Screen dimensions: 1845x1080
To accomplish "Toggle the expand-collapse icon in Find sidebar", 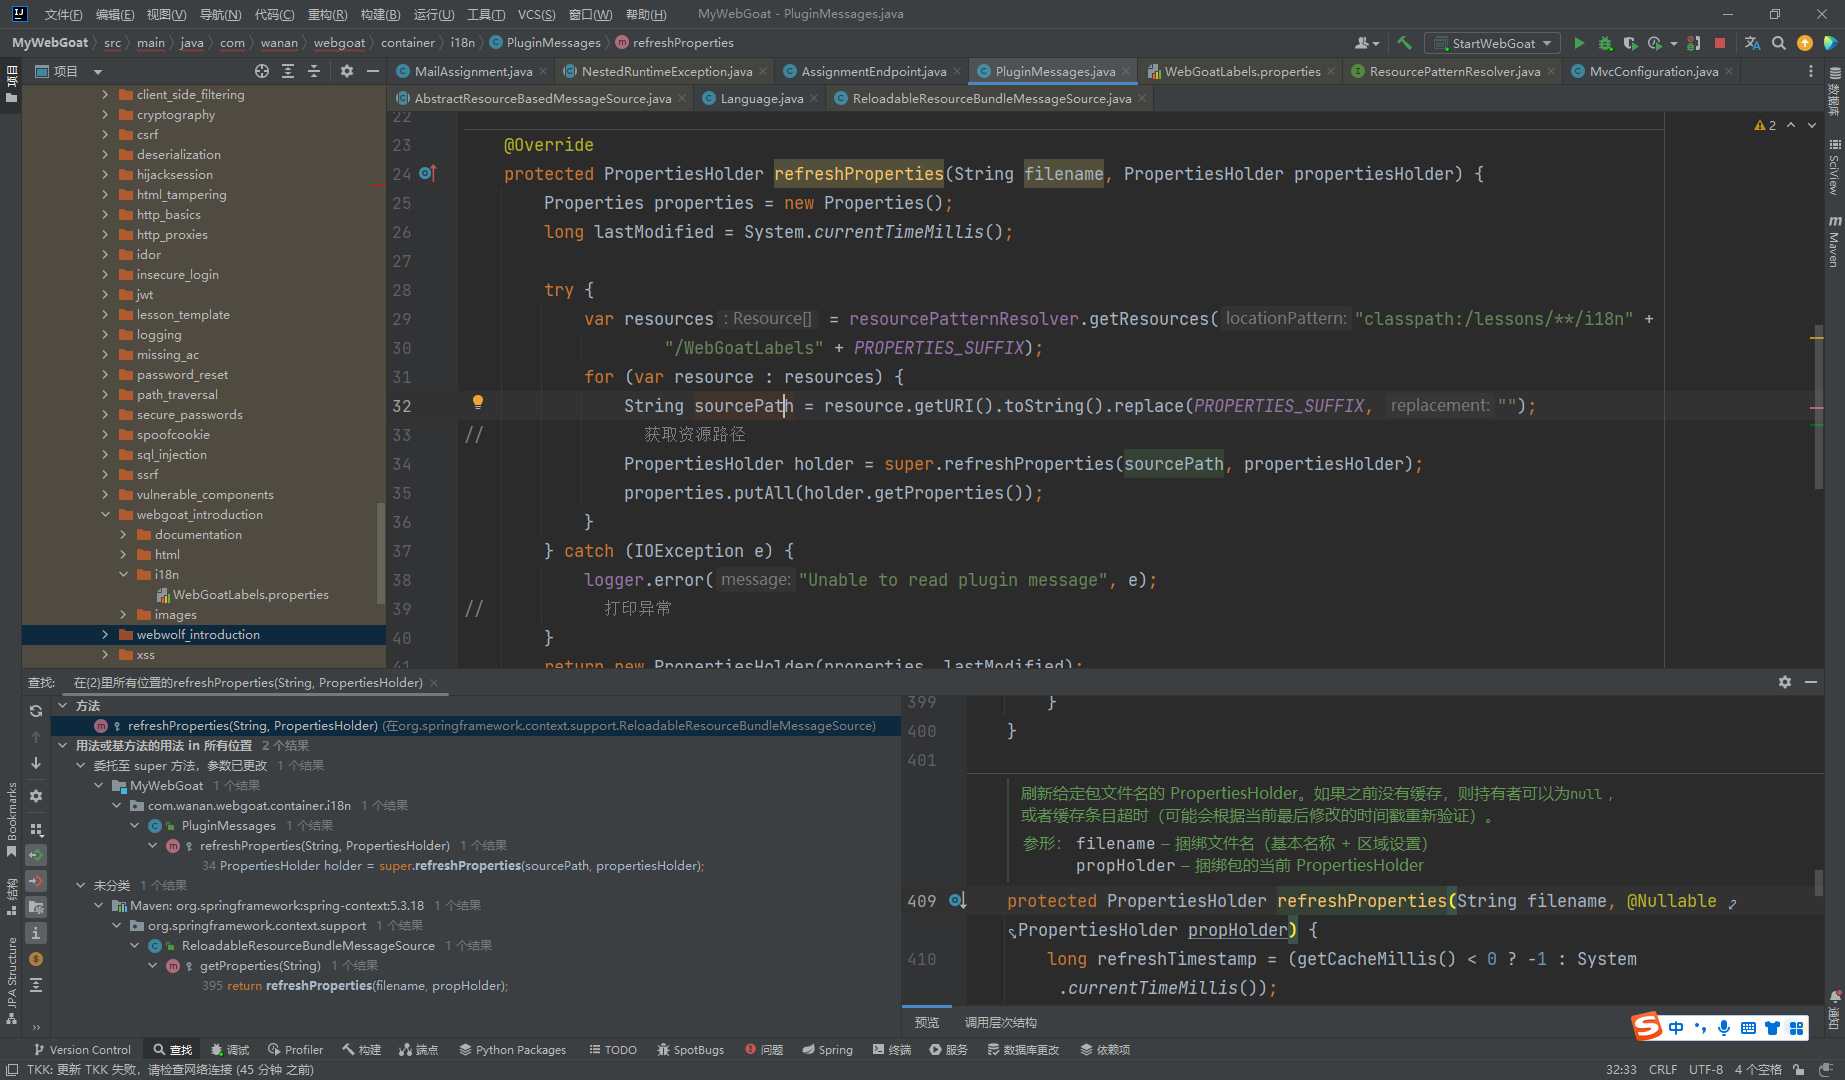I will point(36,985).
